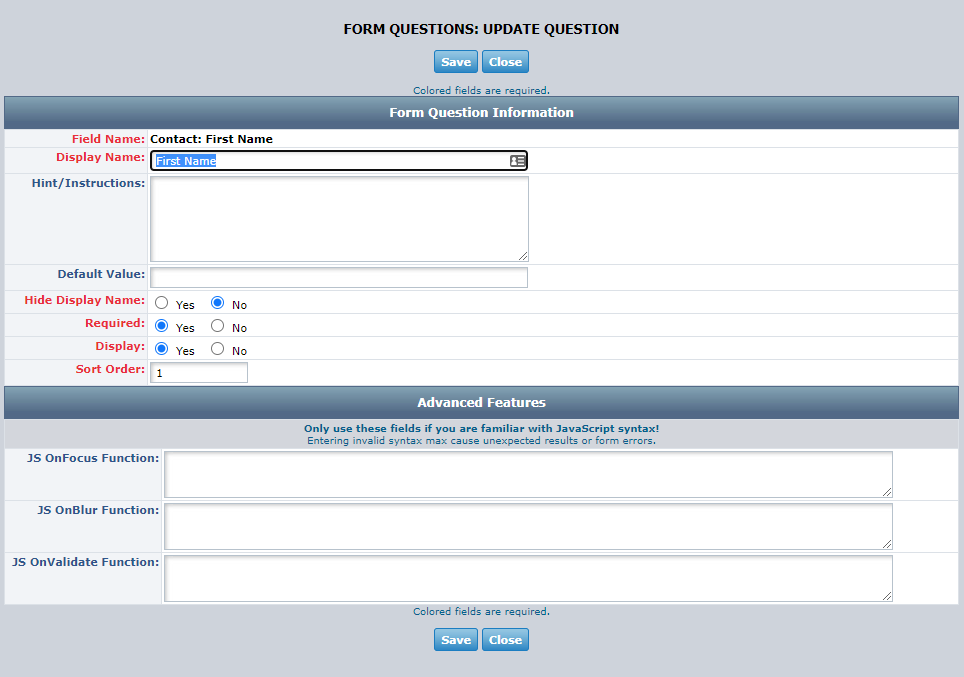
Task: Choose No for Display option
Action: tap(218, 349)
